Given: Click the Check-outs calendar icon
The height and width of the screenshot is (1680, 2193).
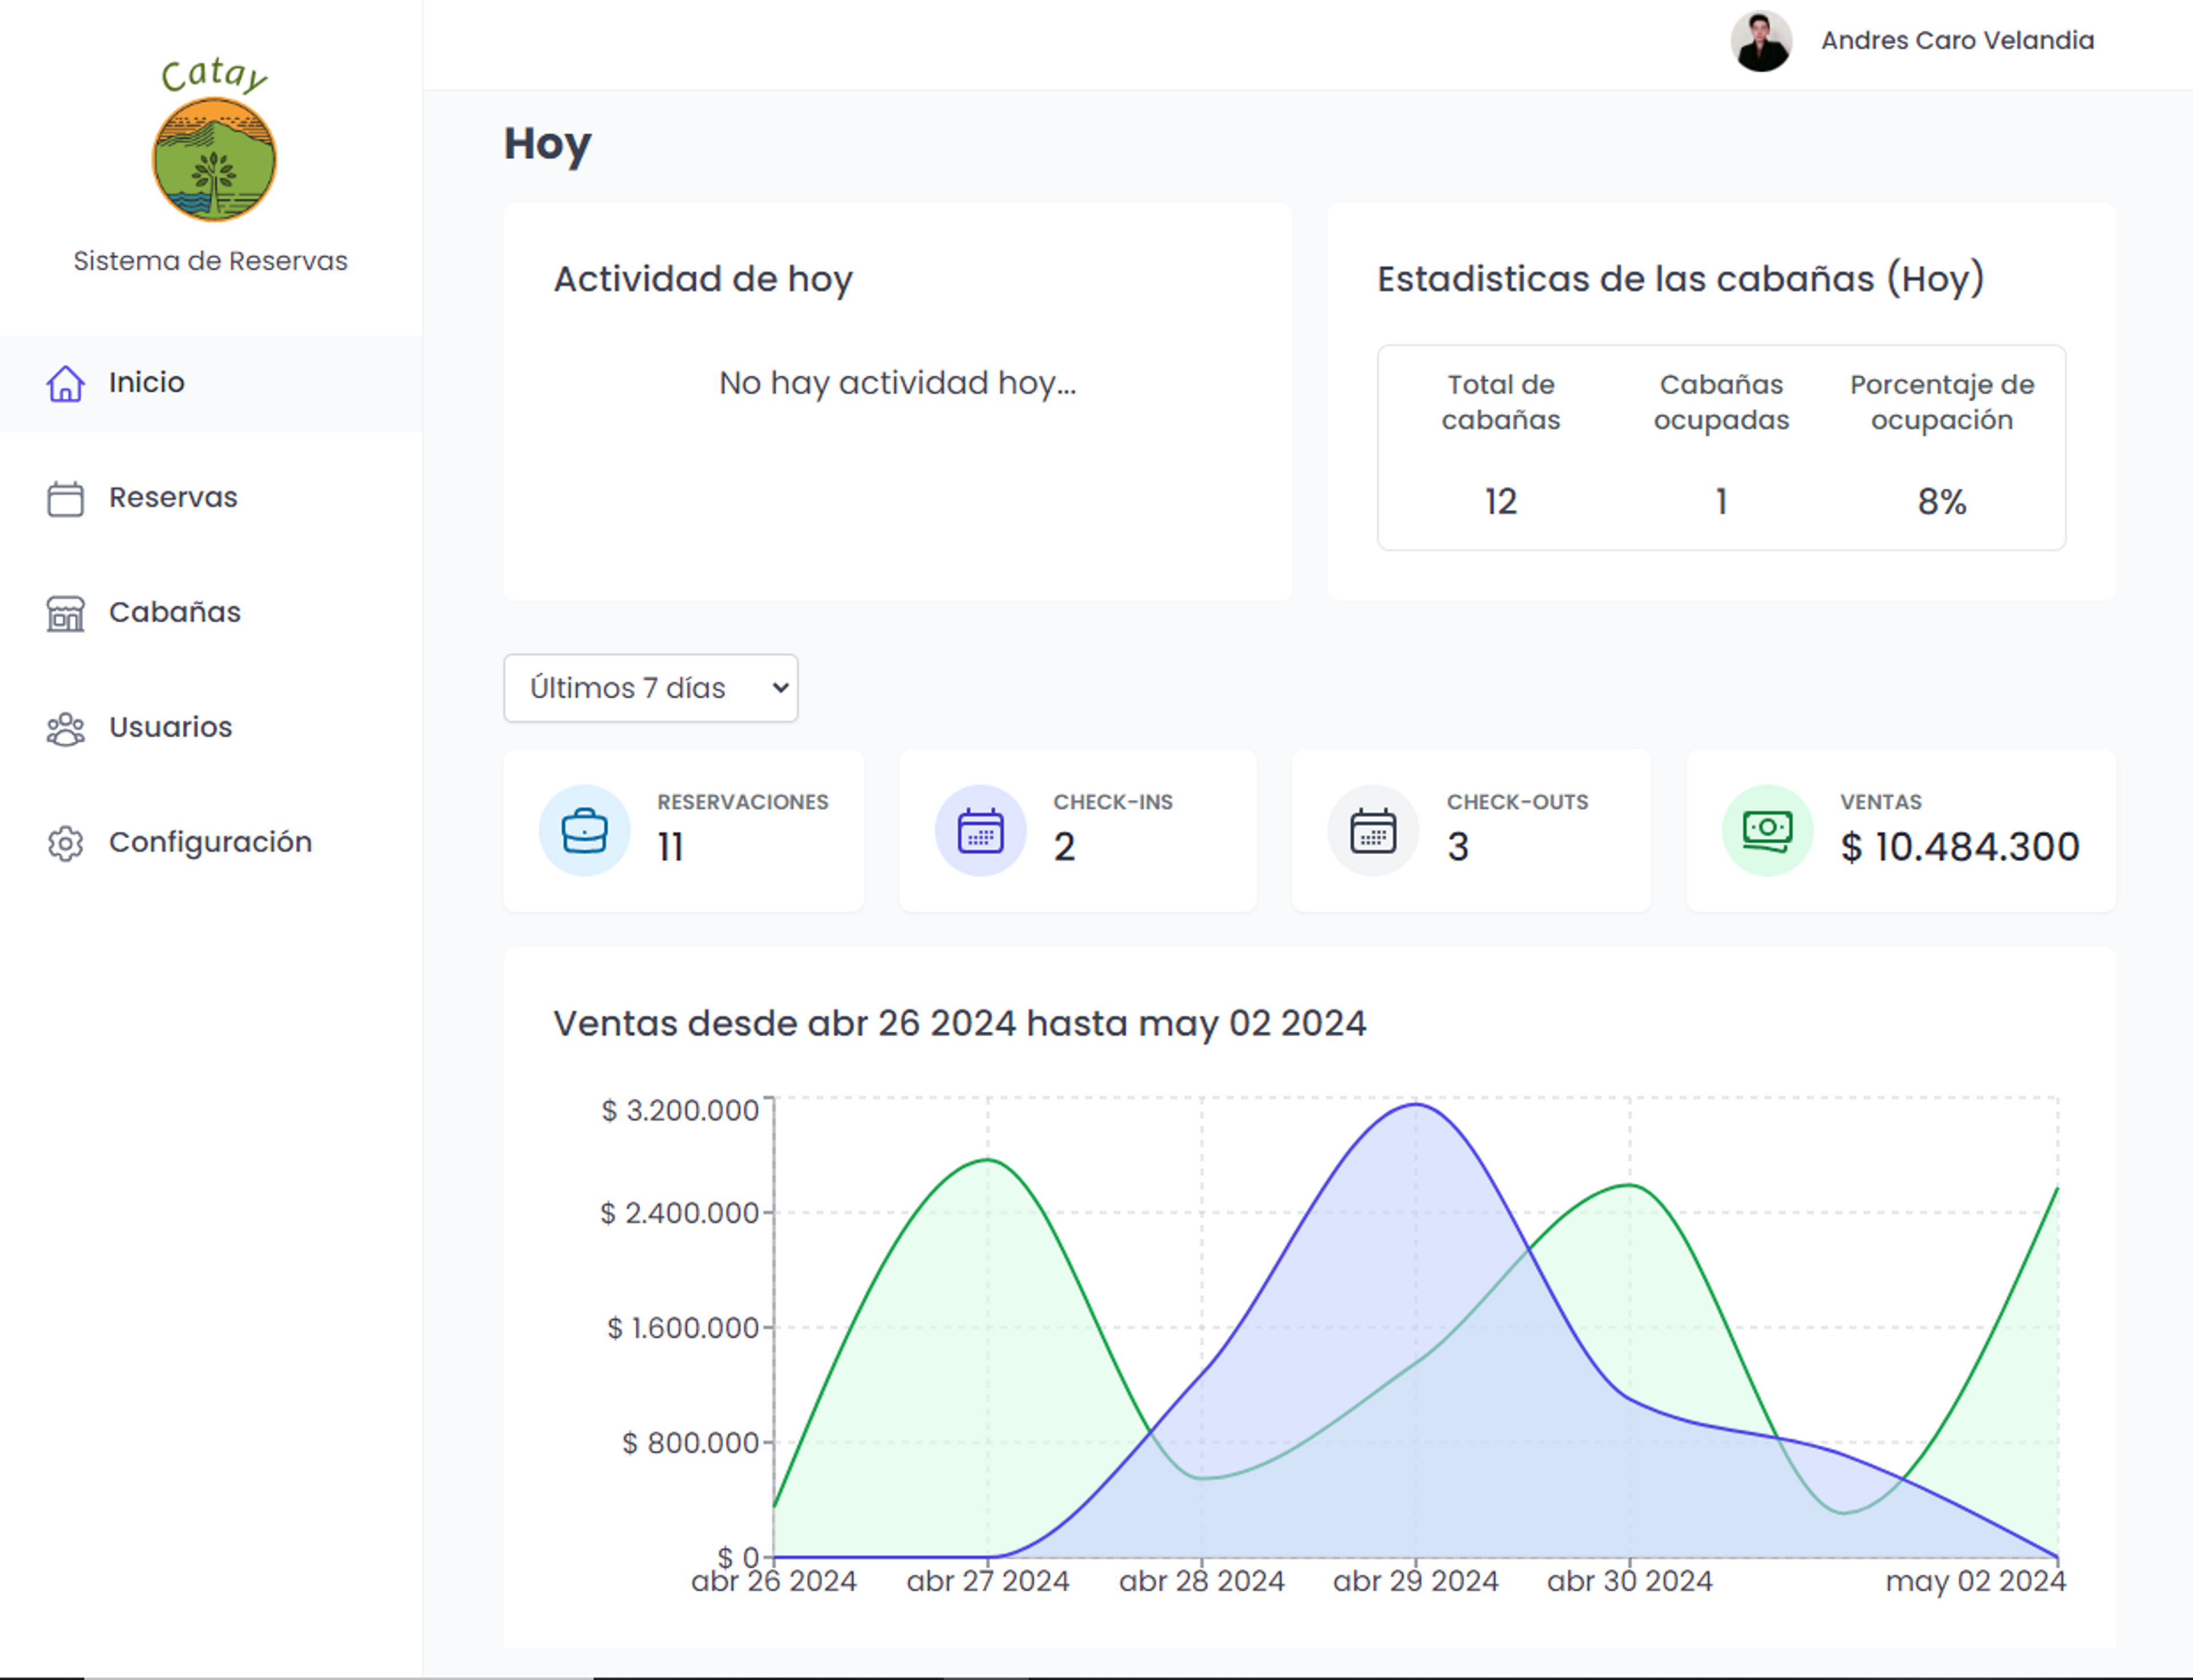Looking at the screenshot, I should 1373,830.
